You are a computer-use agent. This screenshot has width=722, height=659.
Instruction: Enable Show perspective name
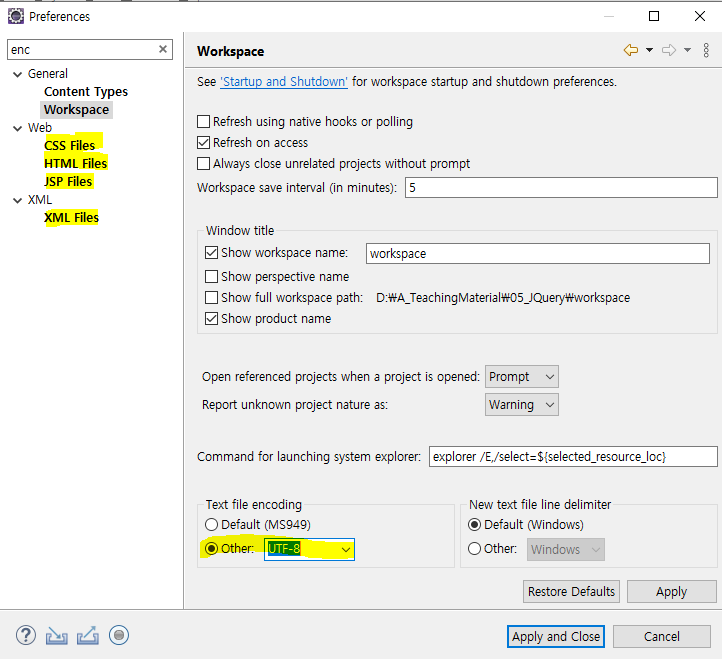coord(211,276)
